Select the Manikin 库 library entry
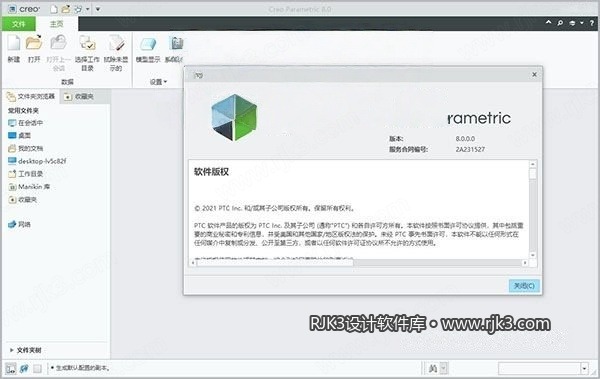This screenshot has width=600, height=379. click(x=29, y=187)
